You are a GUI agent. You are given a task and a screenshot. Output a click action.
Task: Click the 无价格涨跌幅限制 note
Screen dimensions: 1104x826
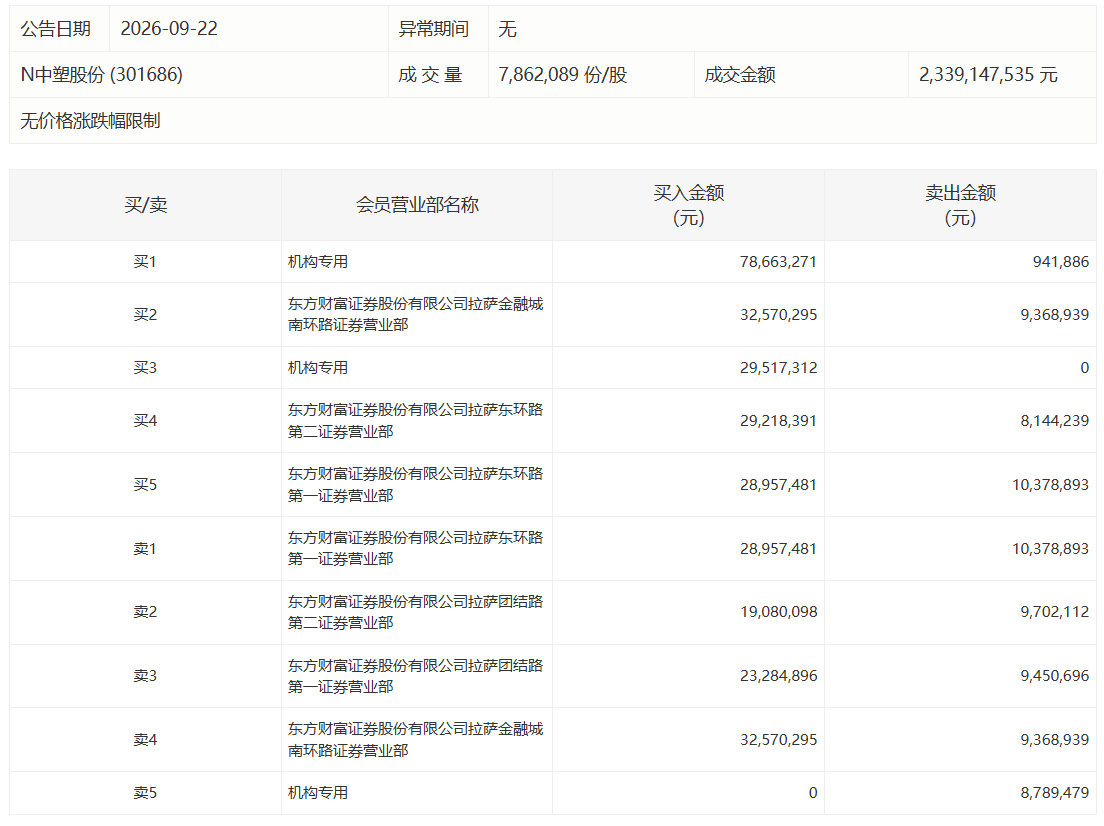pyautogui.click(x=90, y=121)
